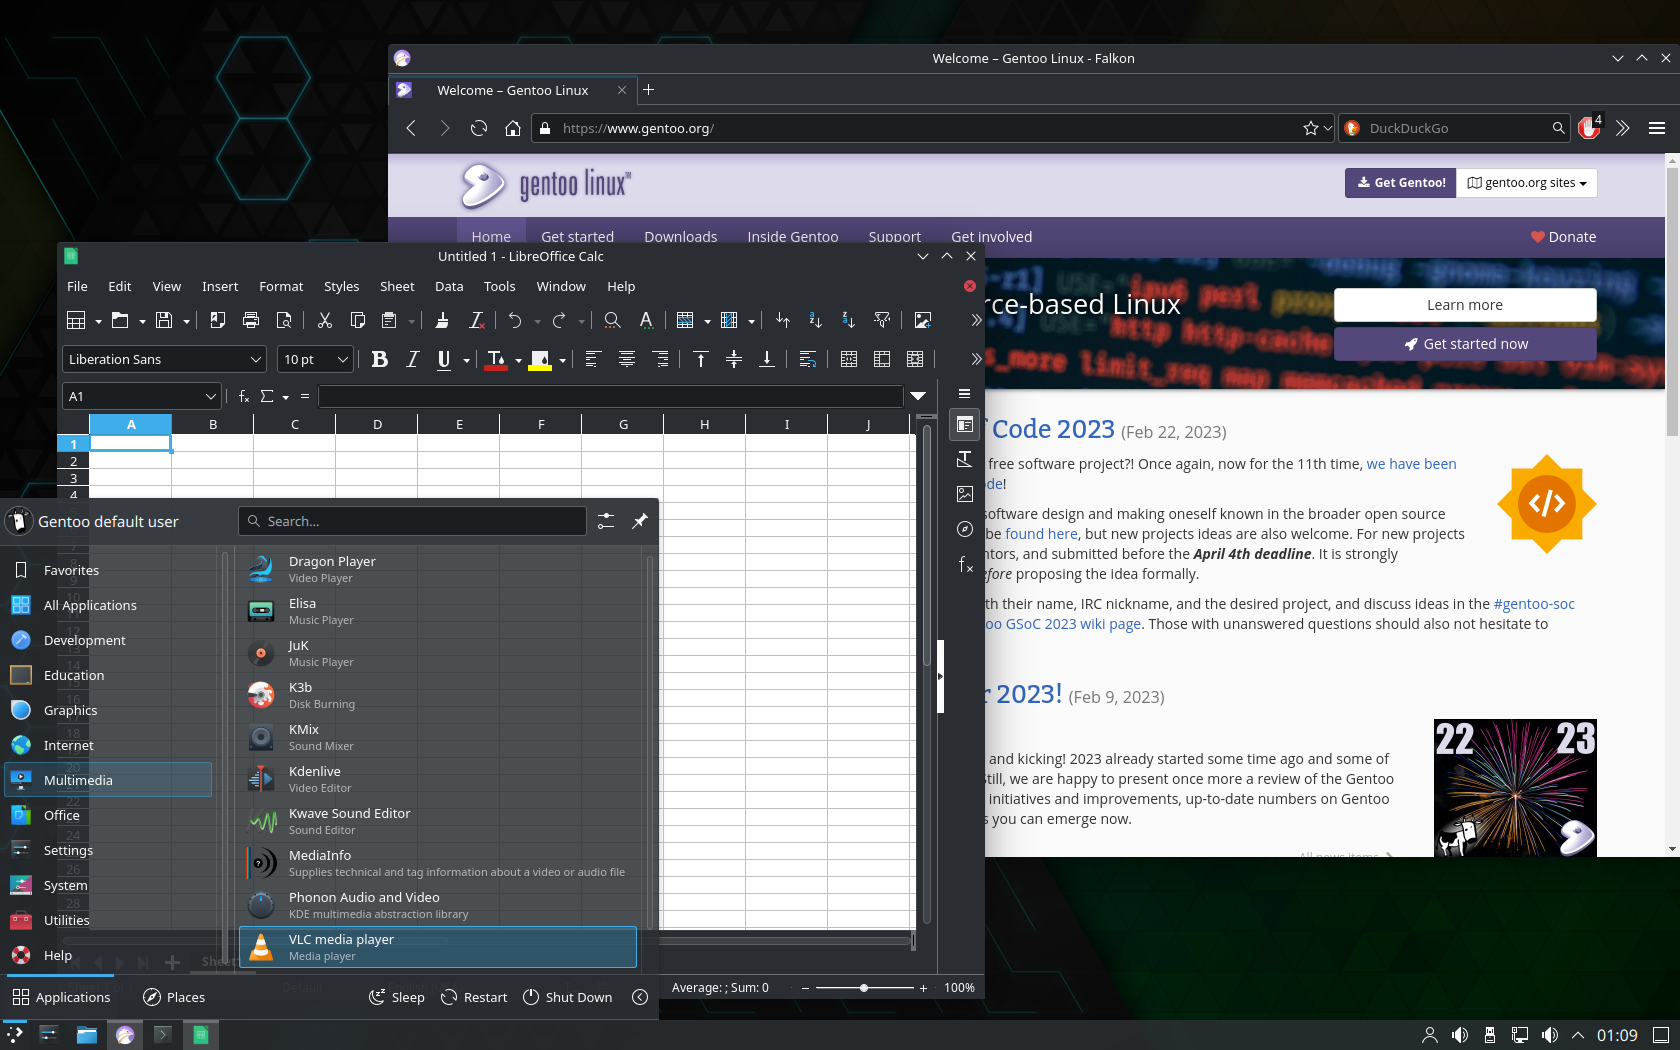Open the gentoo.org sites dropdown
Image resolution: width=1680 pixels, height=1050 pixels.
coord(1526,183)
